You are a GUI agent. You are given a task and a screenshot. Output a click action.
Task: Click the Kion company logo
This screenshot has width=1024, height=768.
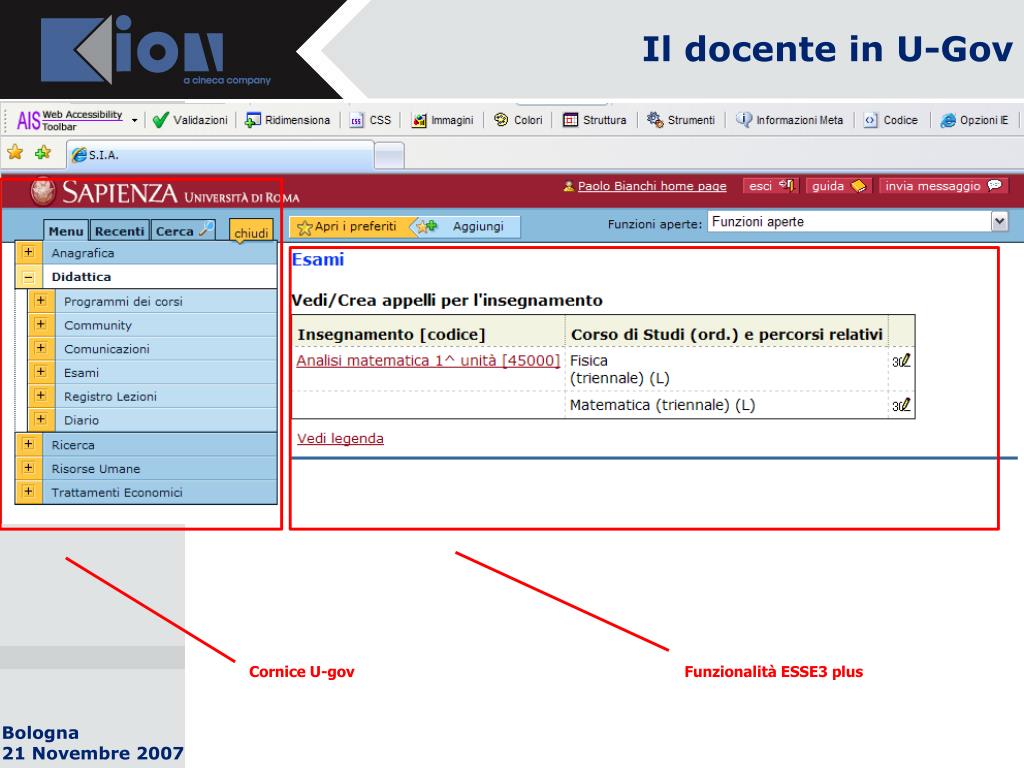coord(155,50)
